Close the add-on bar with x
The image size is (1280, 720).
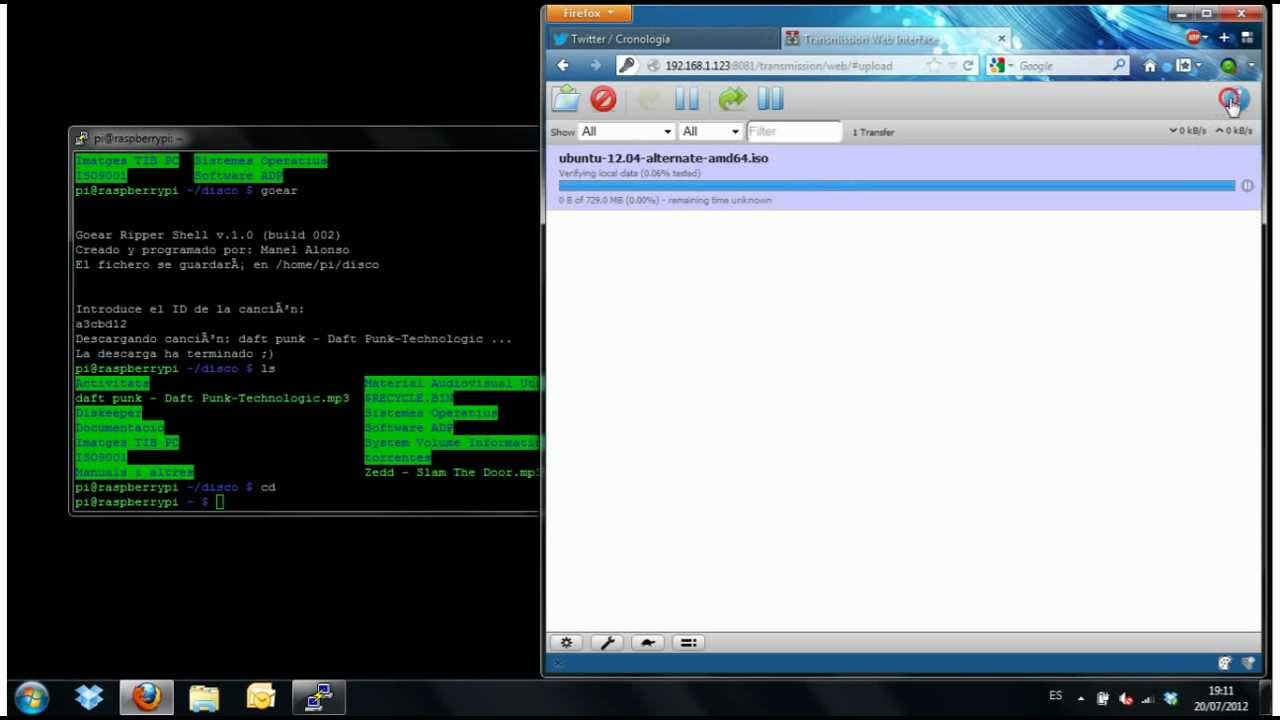point(558,663)
